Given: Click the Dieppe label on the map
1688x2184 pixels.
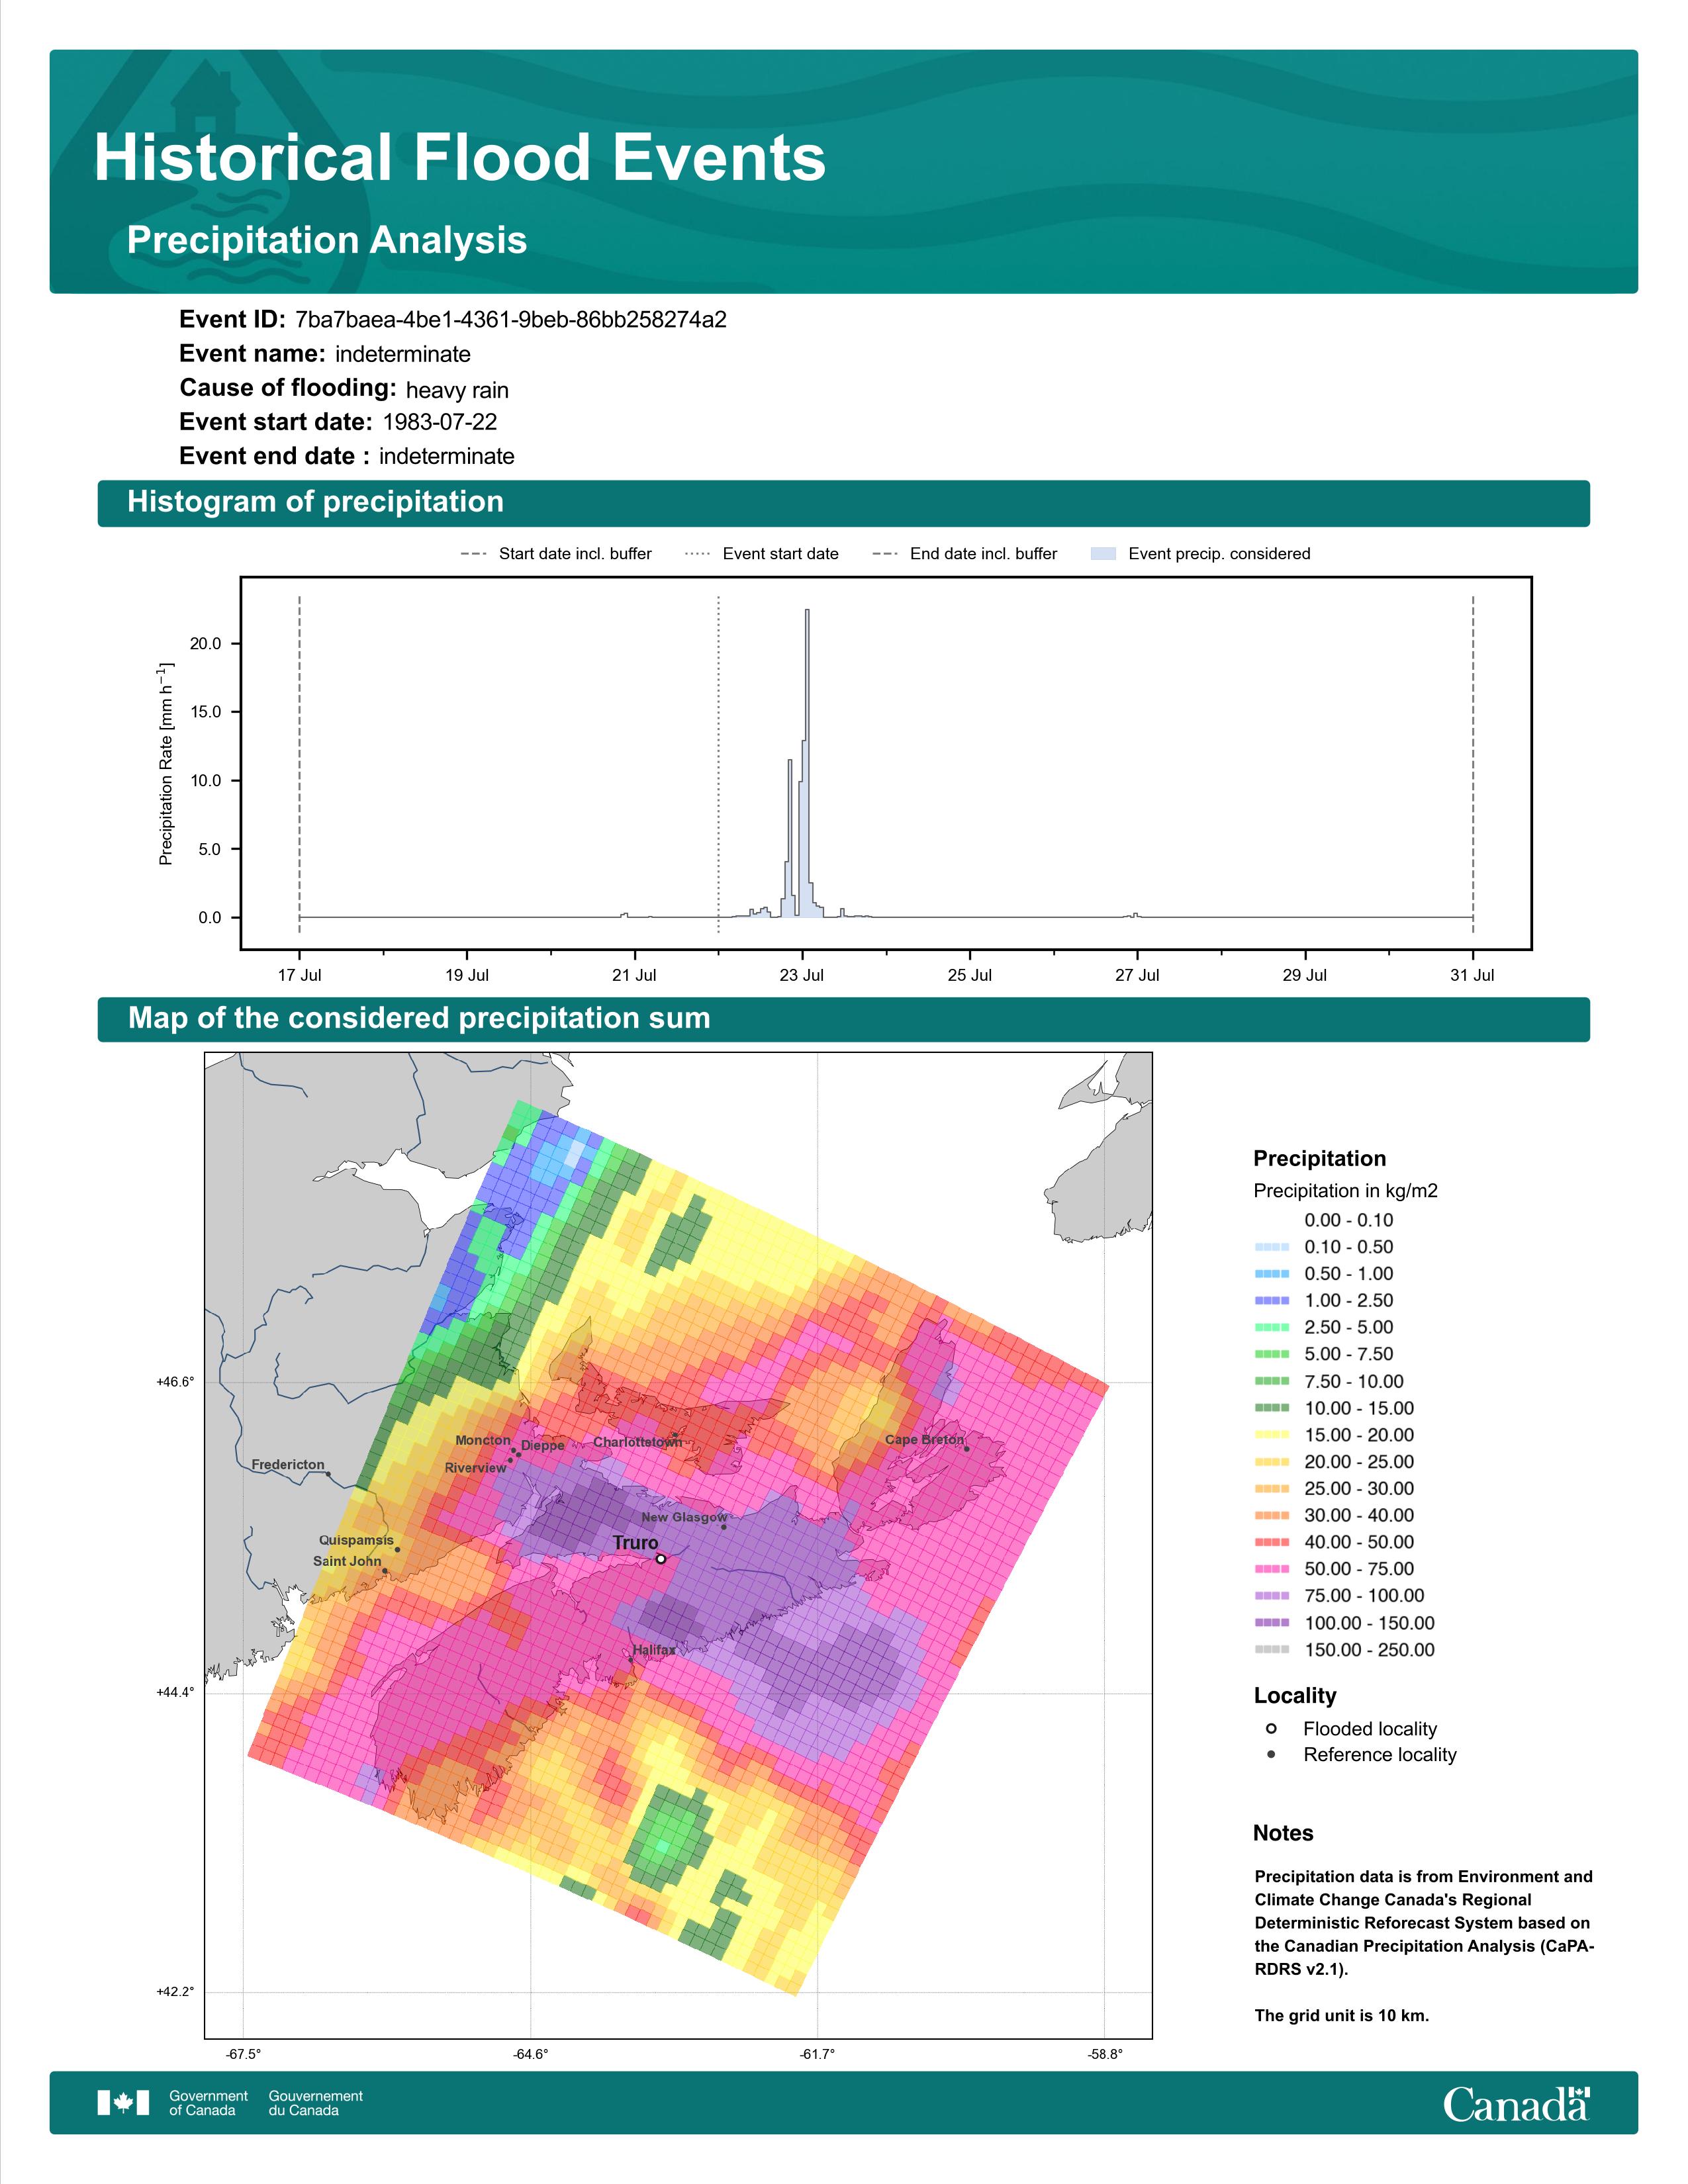Looking at the screenshot, I should (543, 1446).
